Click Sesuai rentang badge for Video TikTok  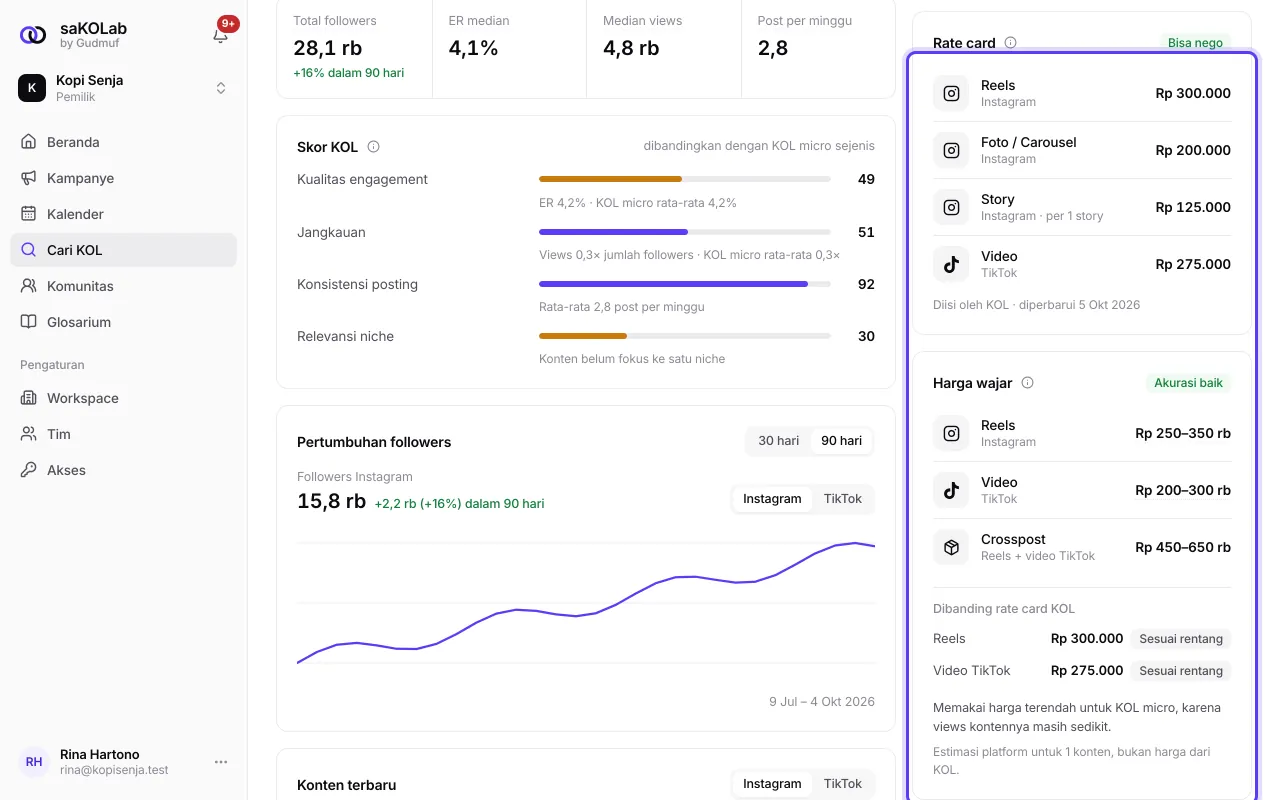point(1181,671)
